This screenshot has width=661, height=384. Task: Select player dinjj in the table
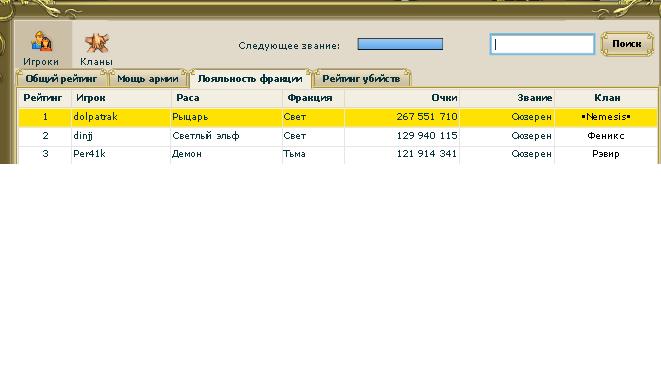coord(83,136)
